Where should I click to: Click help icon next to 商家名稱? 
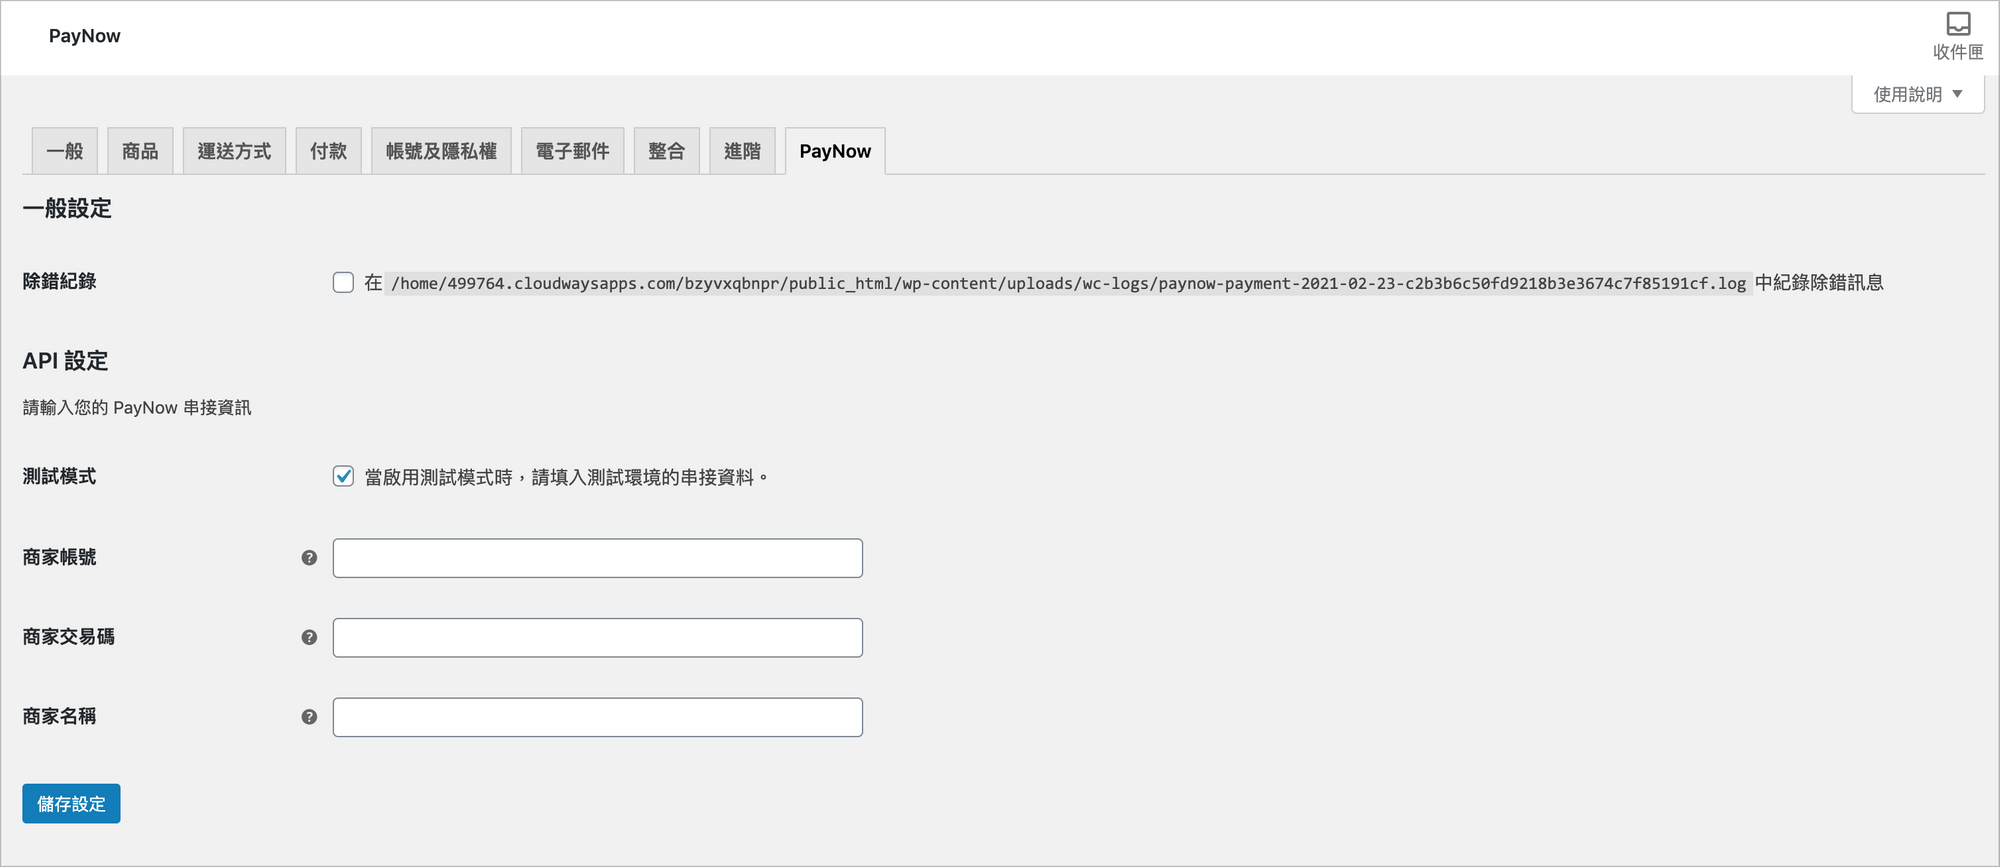click(x=309, y=717)
